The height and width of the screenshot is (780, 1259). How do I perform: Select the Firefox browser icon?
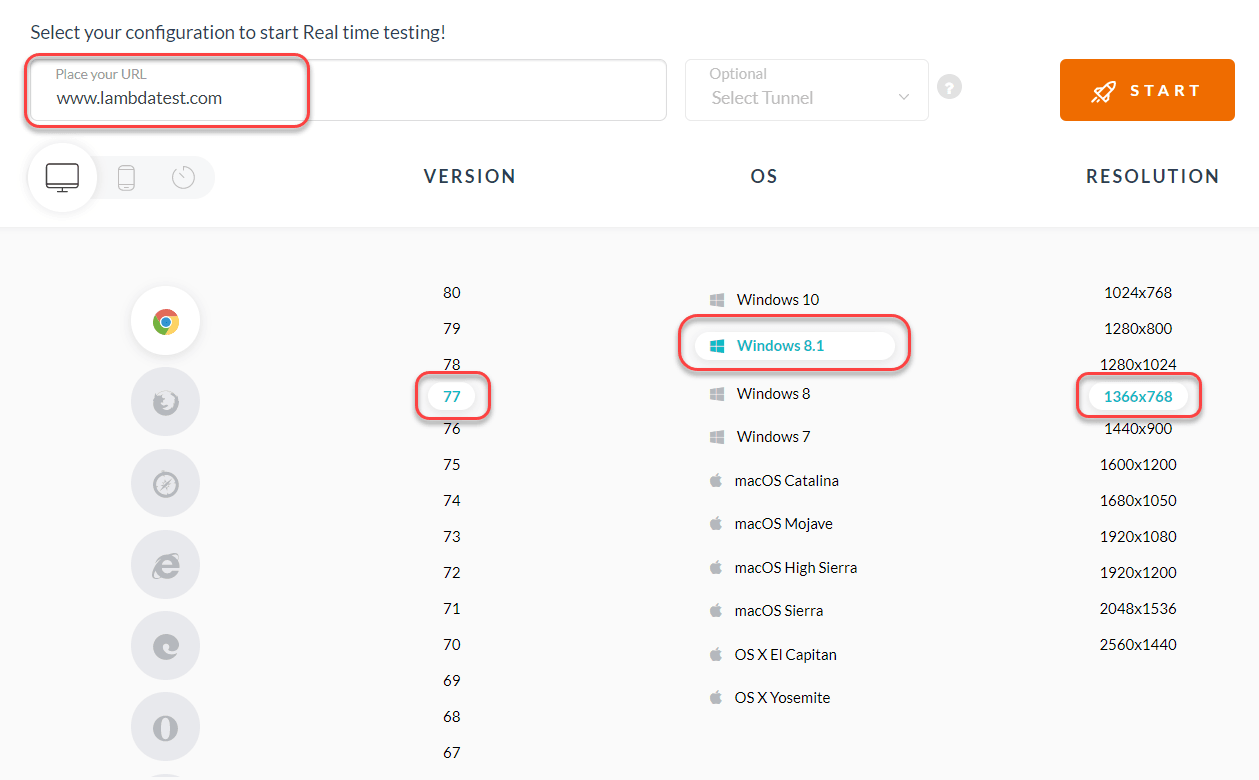coord(166,402)
